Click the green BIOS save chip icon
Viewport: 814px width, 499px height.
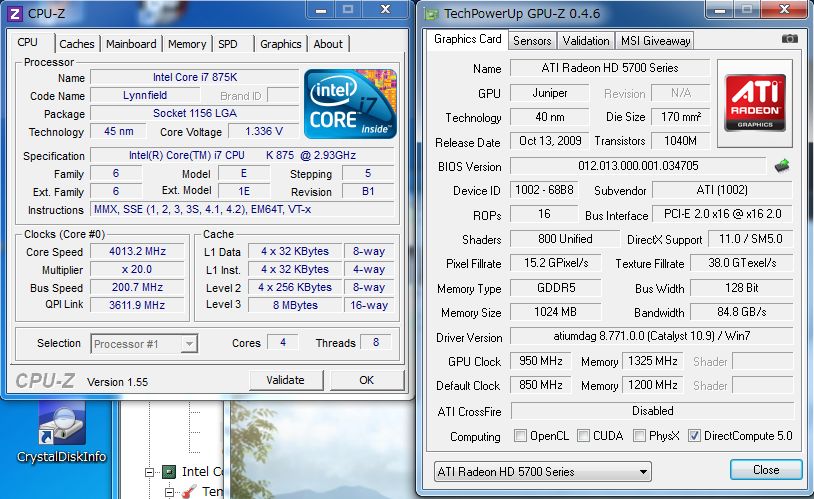[782, 166]
